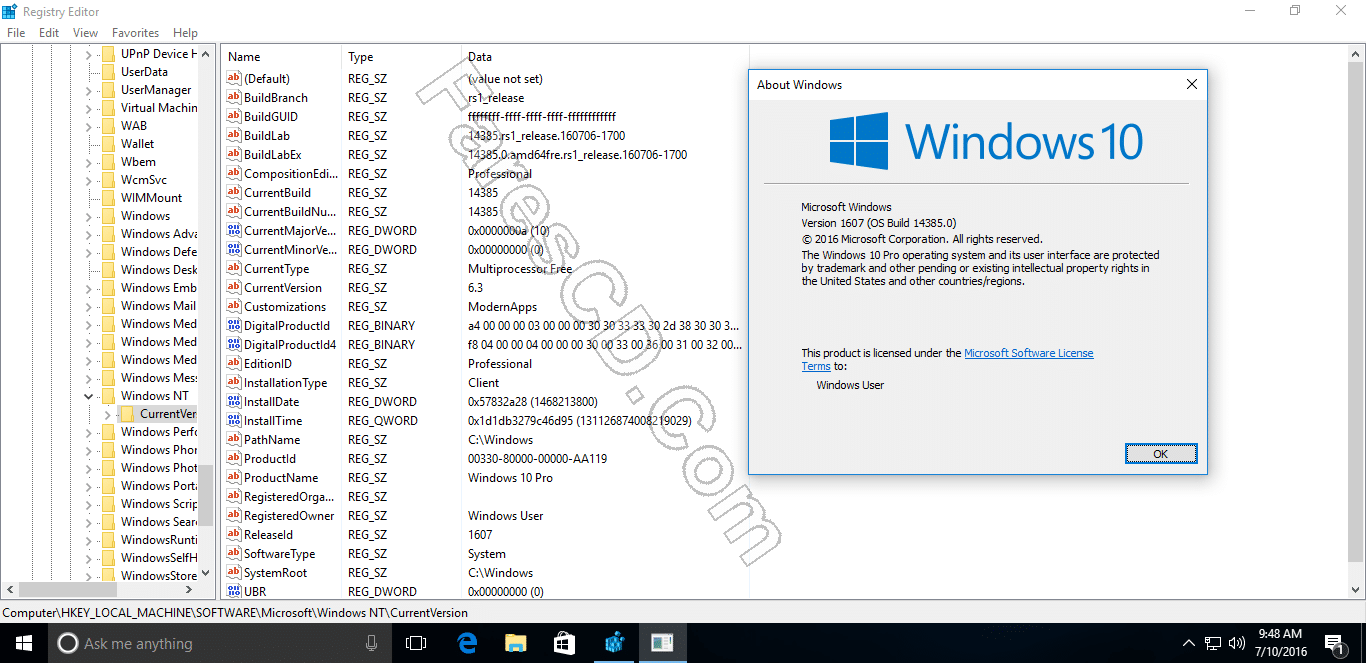Select the WindowsSelfH... key in tree
Viewport: 1366px width, 663px height.
coord(158,558)
